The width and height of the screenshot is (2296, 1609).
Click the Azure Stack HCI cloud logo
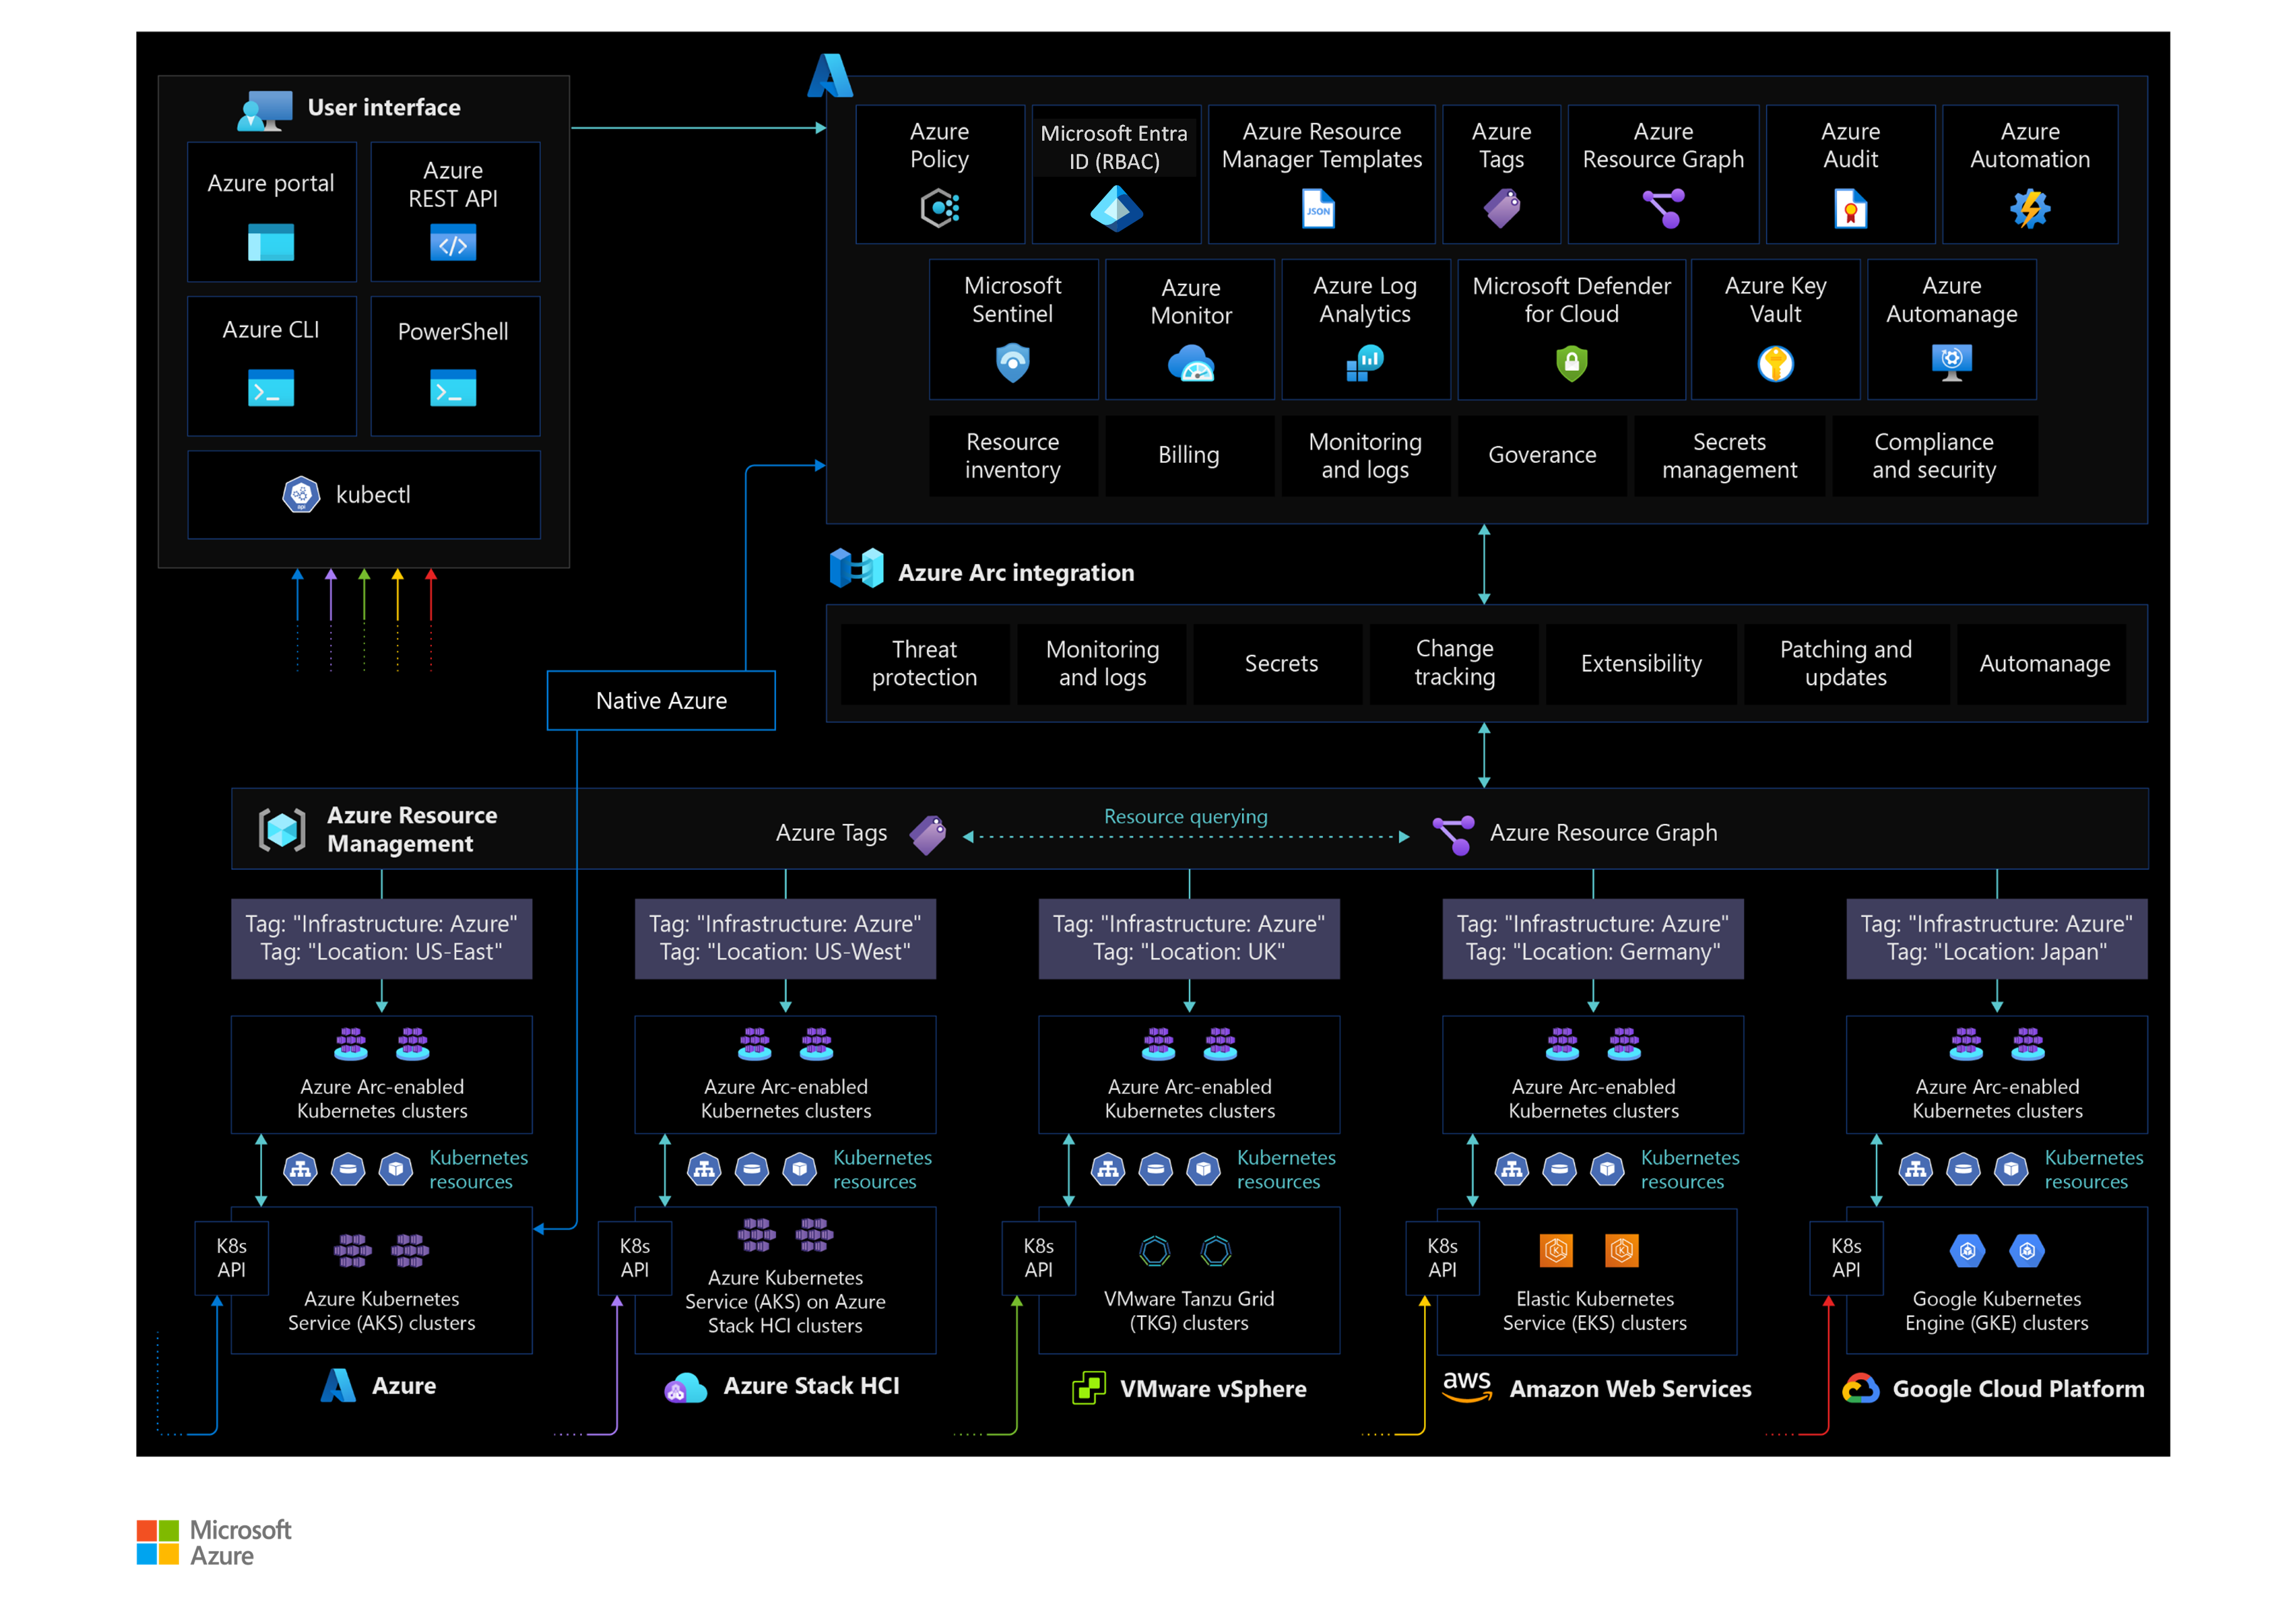[685, 1387]
